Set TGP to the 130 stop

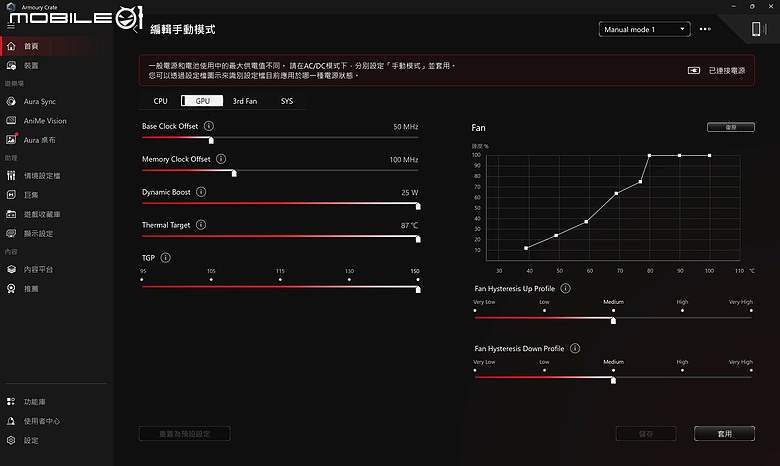[x=349, y=280]
